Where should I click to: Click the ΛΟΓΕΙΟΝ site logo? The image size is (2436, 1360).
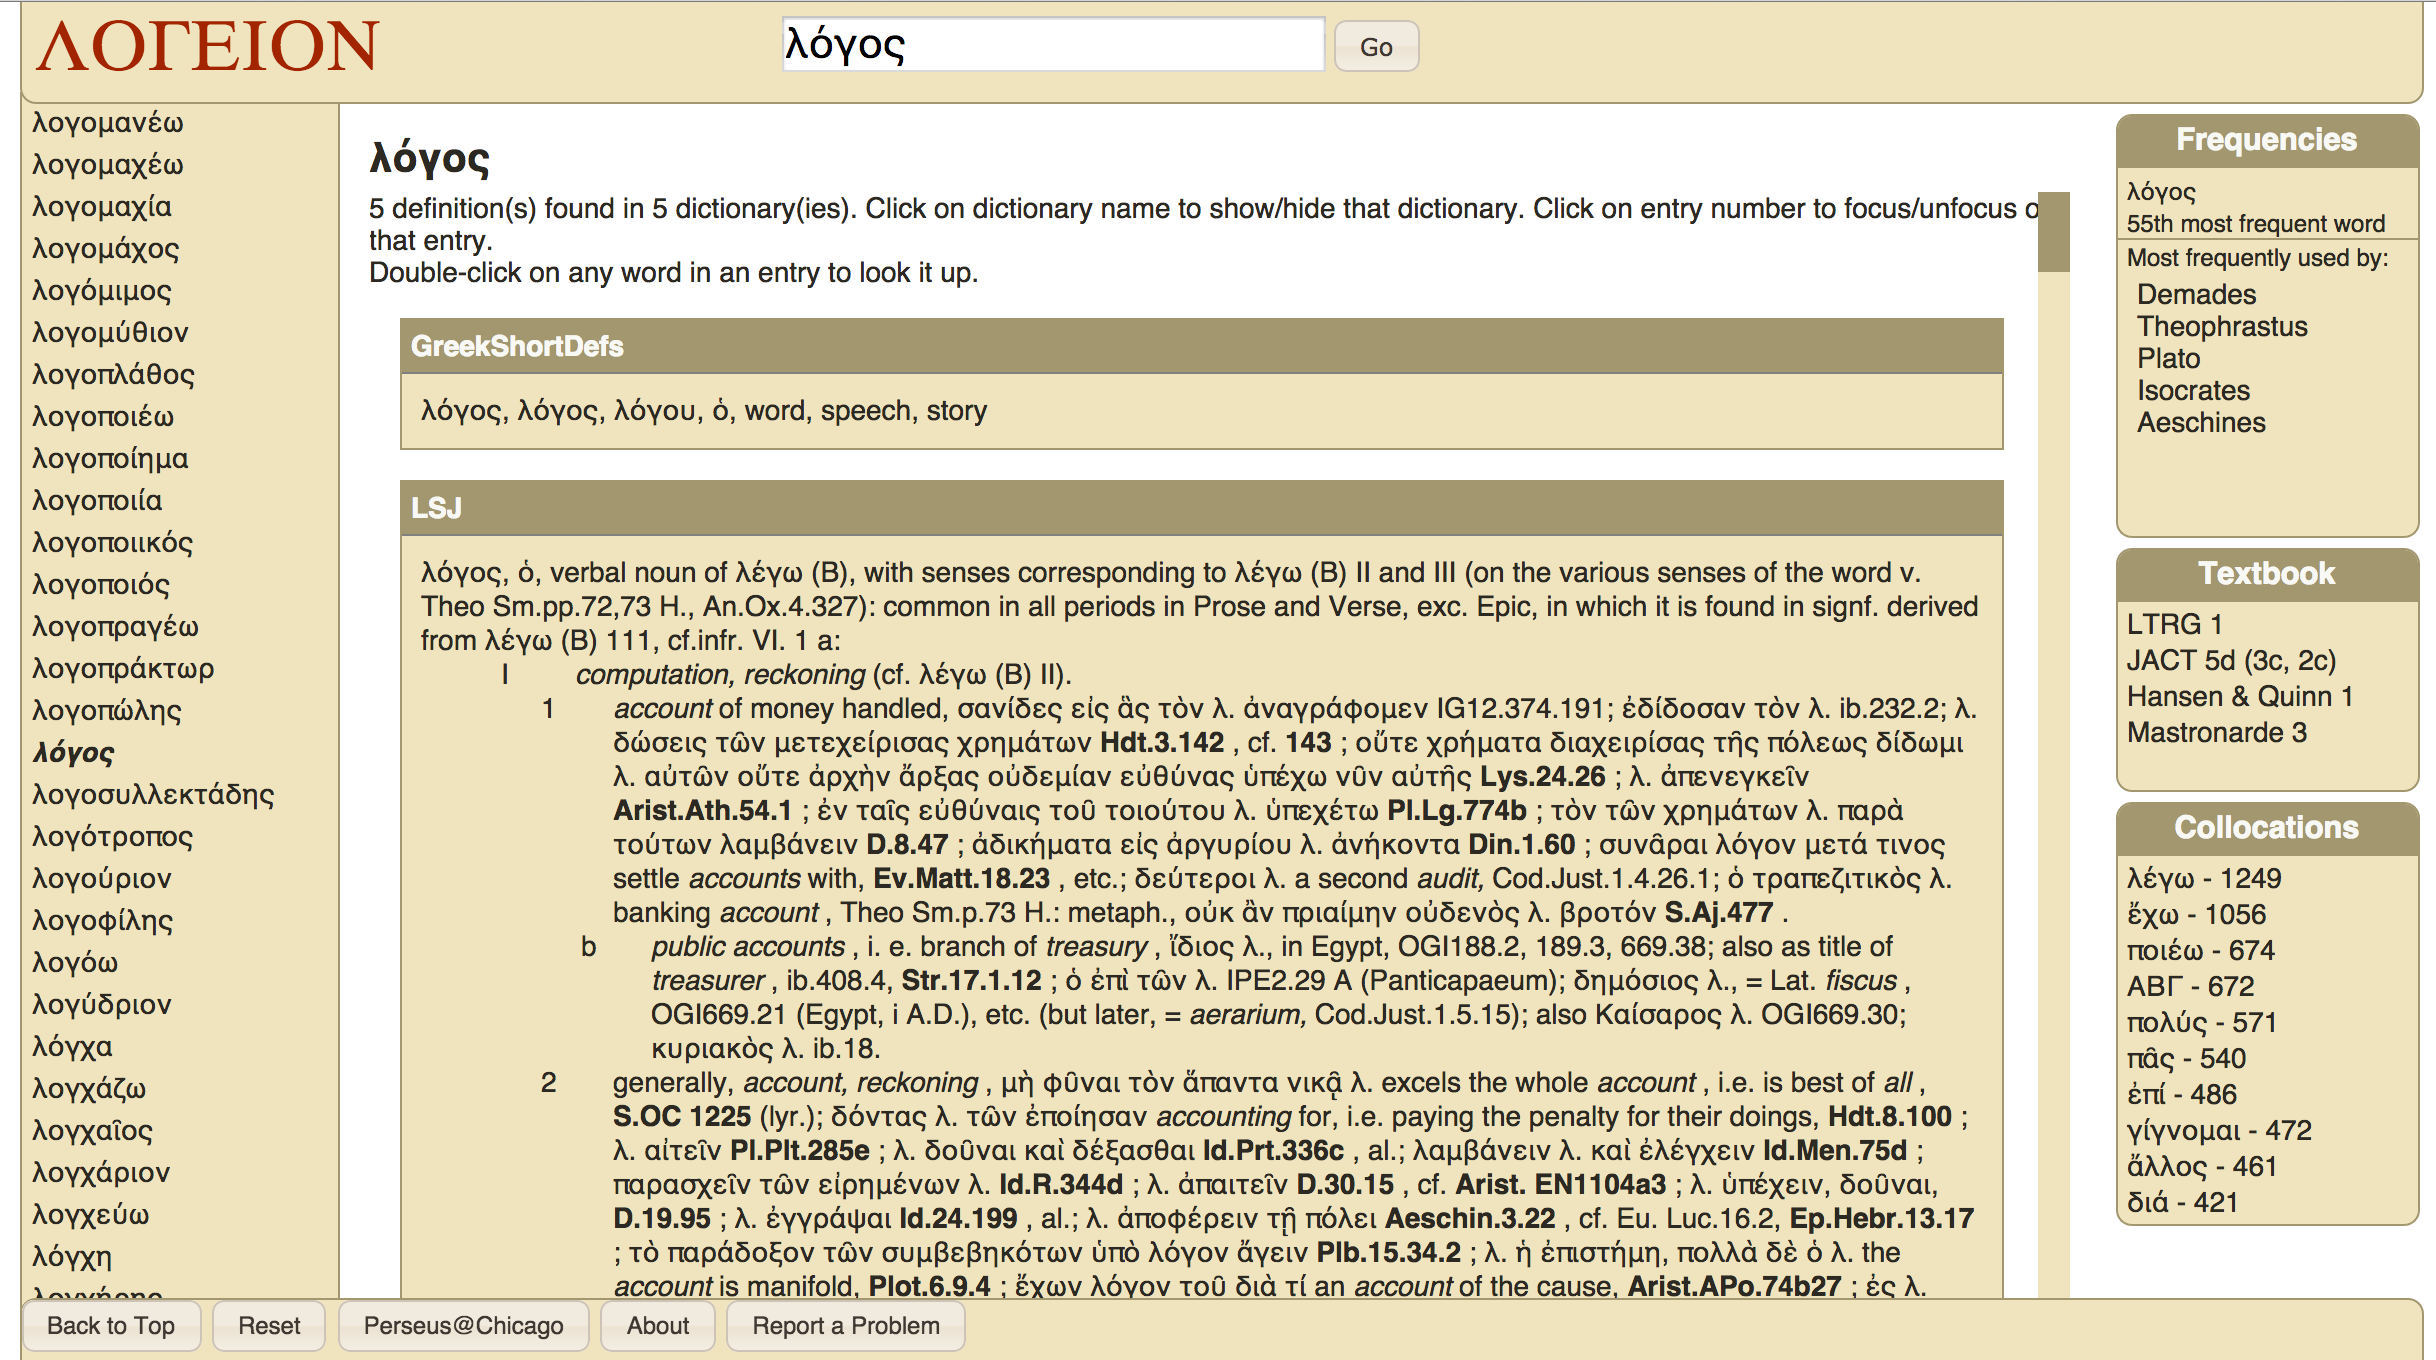point(207,47)
